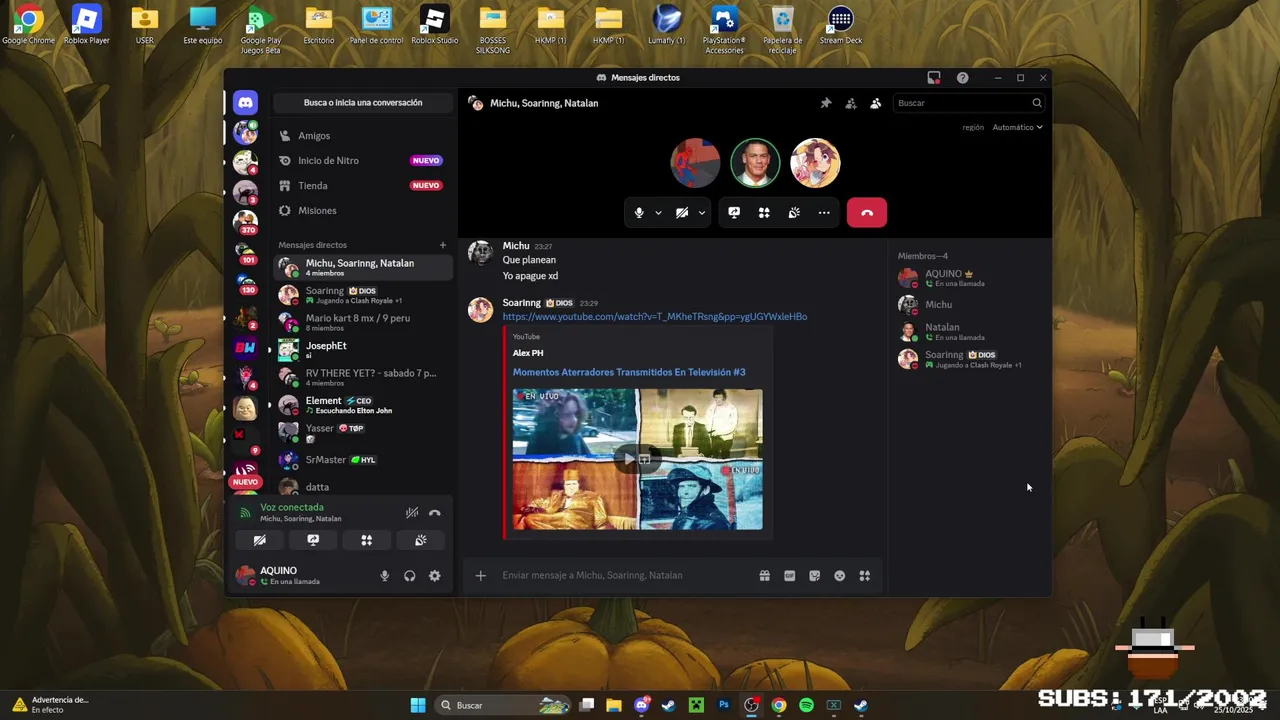Image resolution: width=1280 pixels, height=720 pixels.
Task: Expand microphone options arrow in call bar
Action: click(658, 212)
